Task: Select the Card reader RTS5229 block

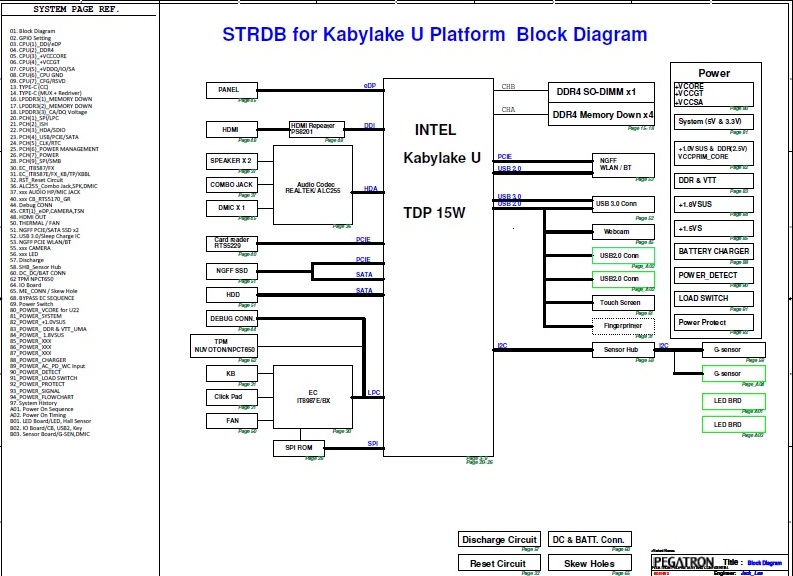Action: click(x=232, y=243)
